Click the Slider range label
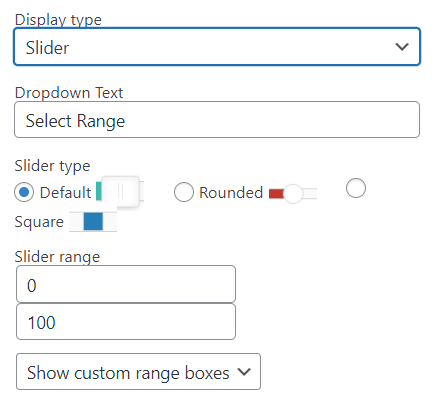Screen dimensions: 433x397 (57, 257)
